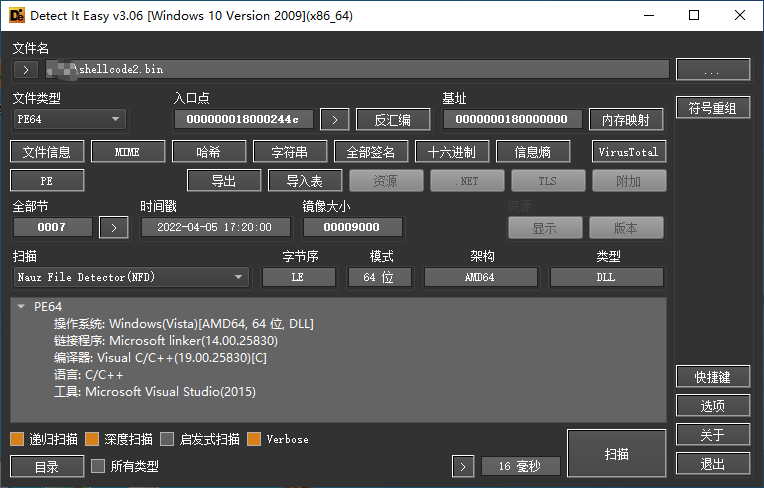Click the browse button labeled ...

[x=713, y=70]
